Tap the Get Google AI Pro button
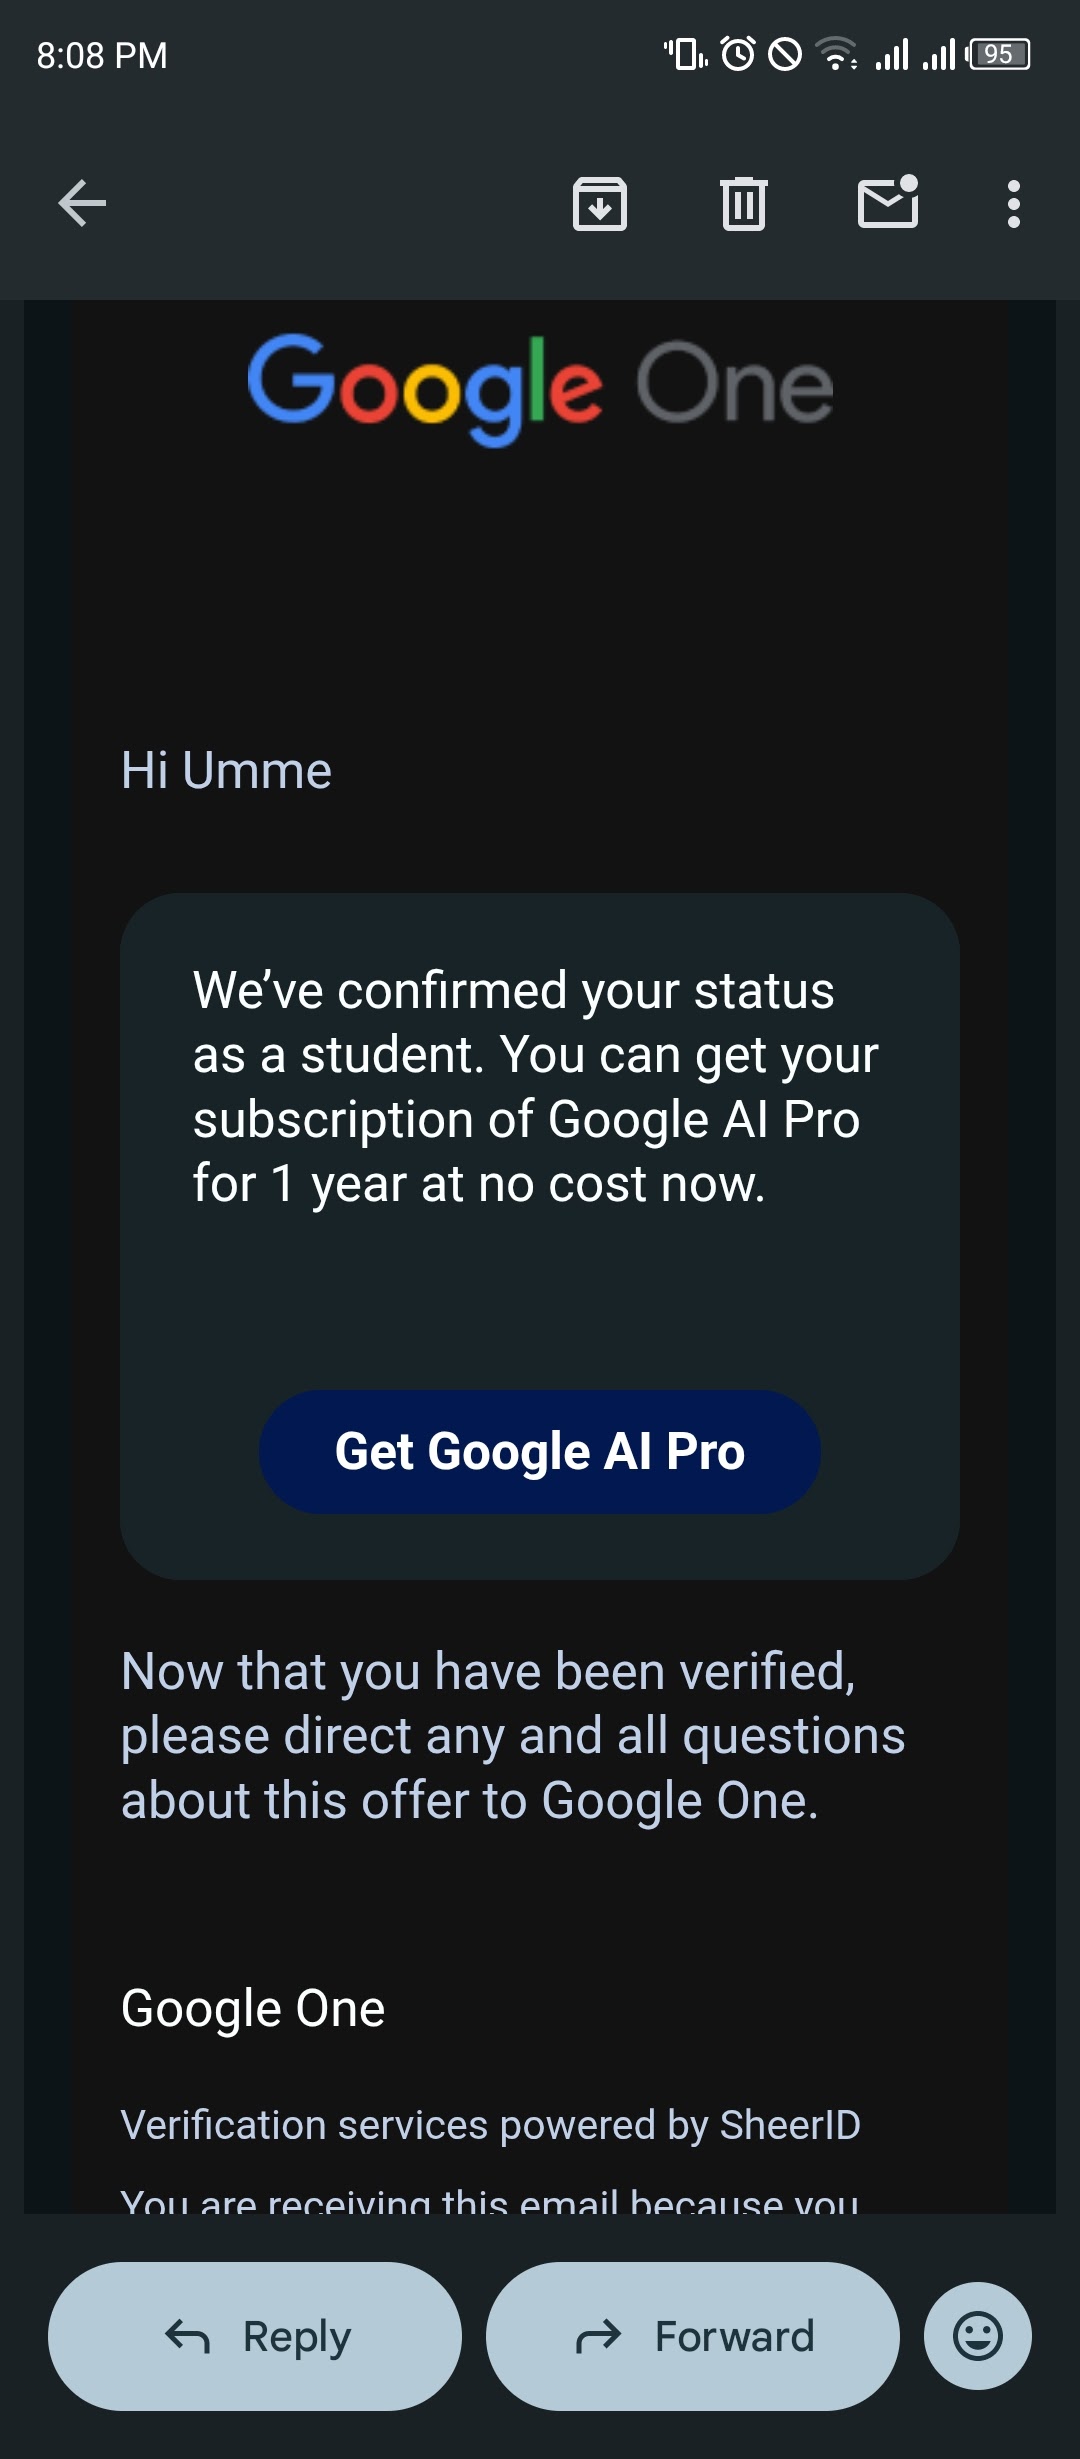The width and height of the screenshot is (1080, 2459). click(540, 1451)
